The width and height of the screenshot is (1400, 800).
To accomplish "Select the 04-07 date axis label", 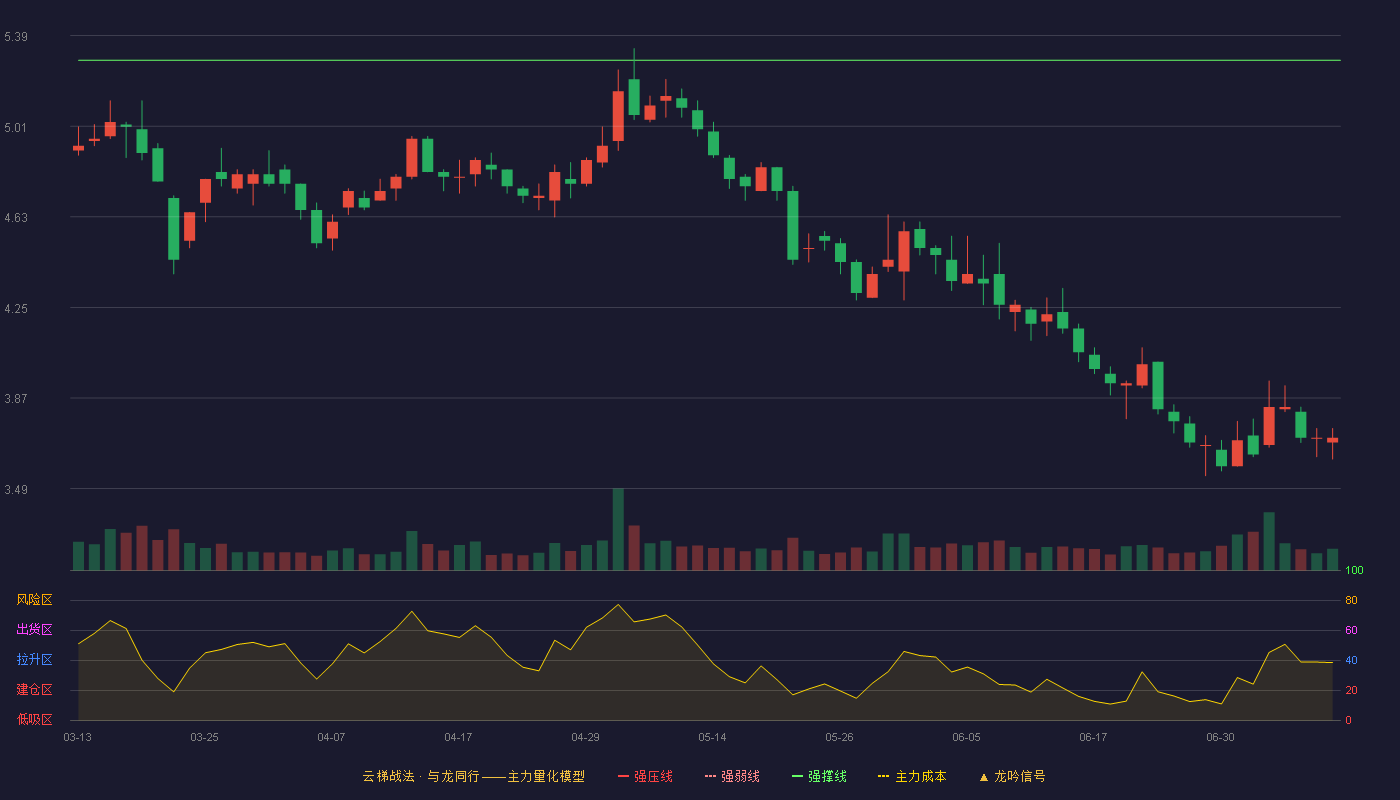I will [331, 737].
